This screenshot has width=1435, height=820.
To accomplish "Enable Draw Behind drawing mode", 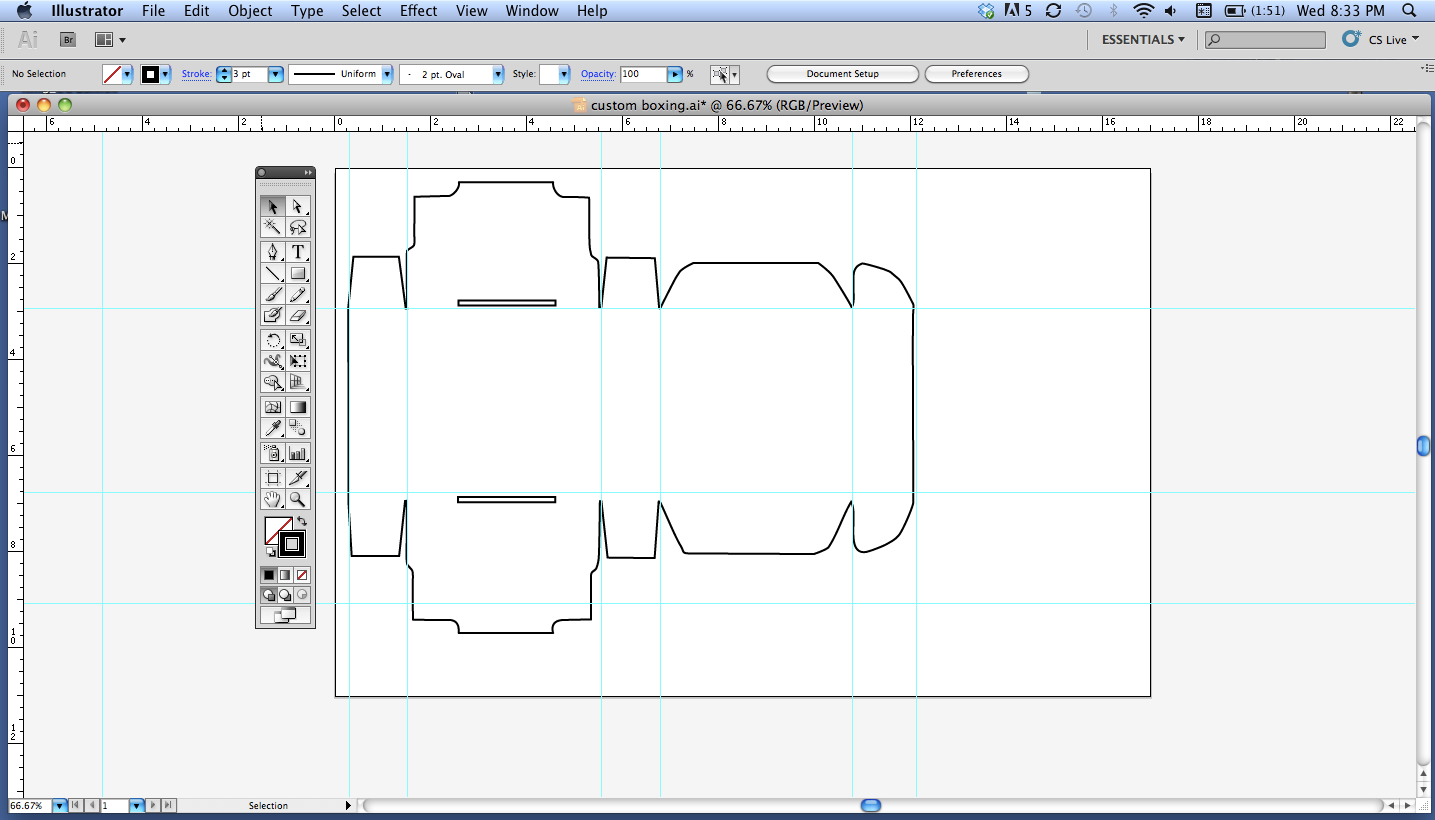I will pyautogui.click(x=285, y=595).
